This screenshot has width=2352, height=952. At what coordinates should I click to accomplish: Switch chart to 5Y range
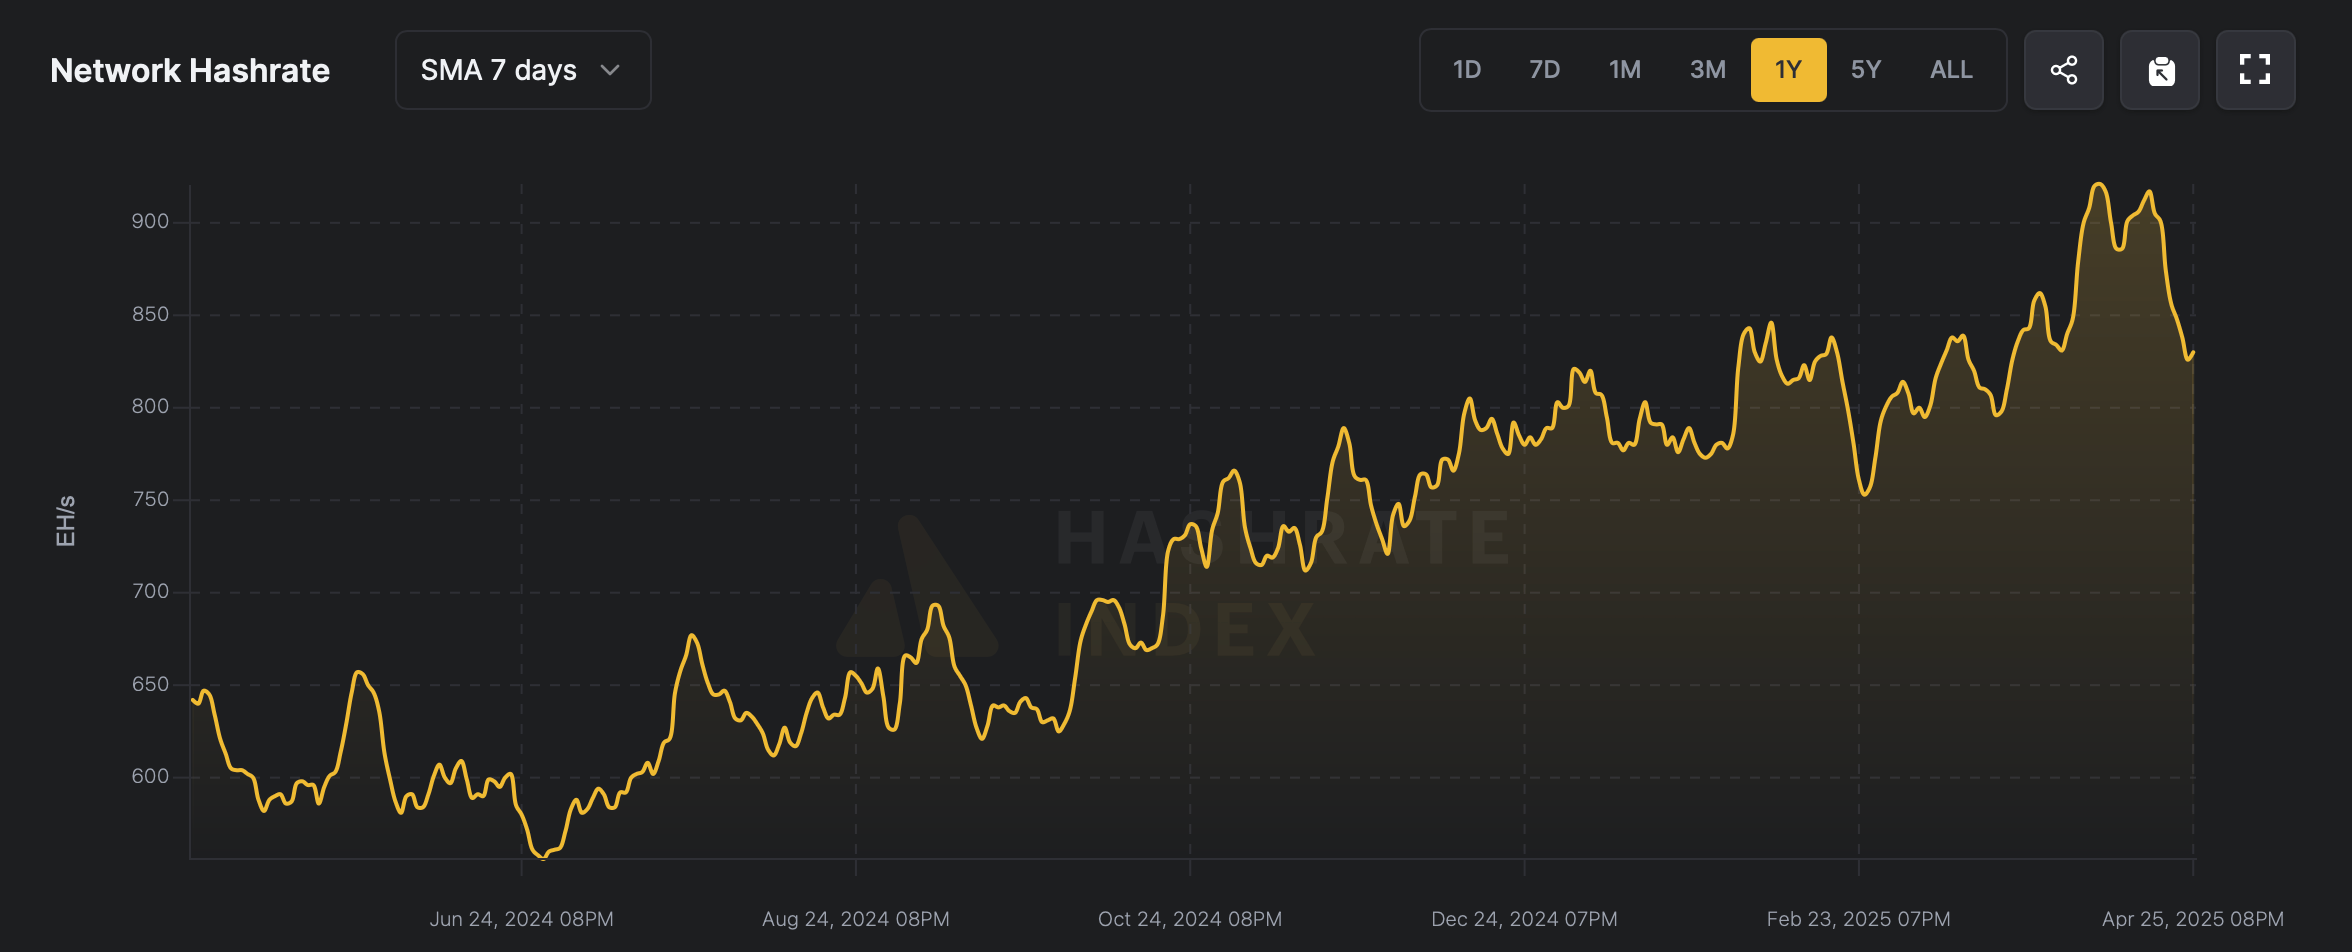[1865, 70]
